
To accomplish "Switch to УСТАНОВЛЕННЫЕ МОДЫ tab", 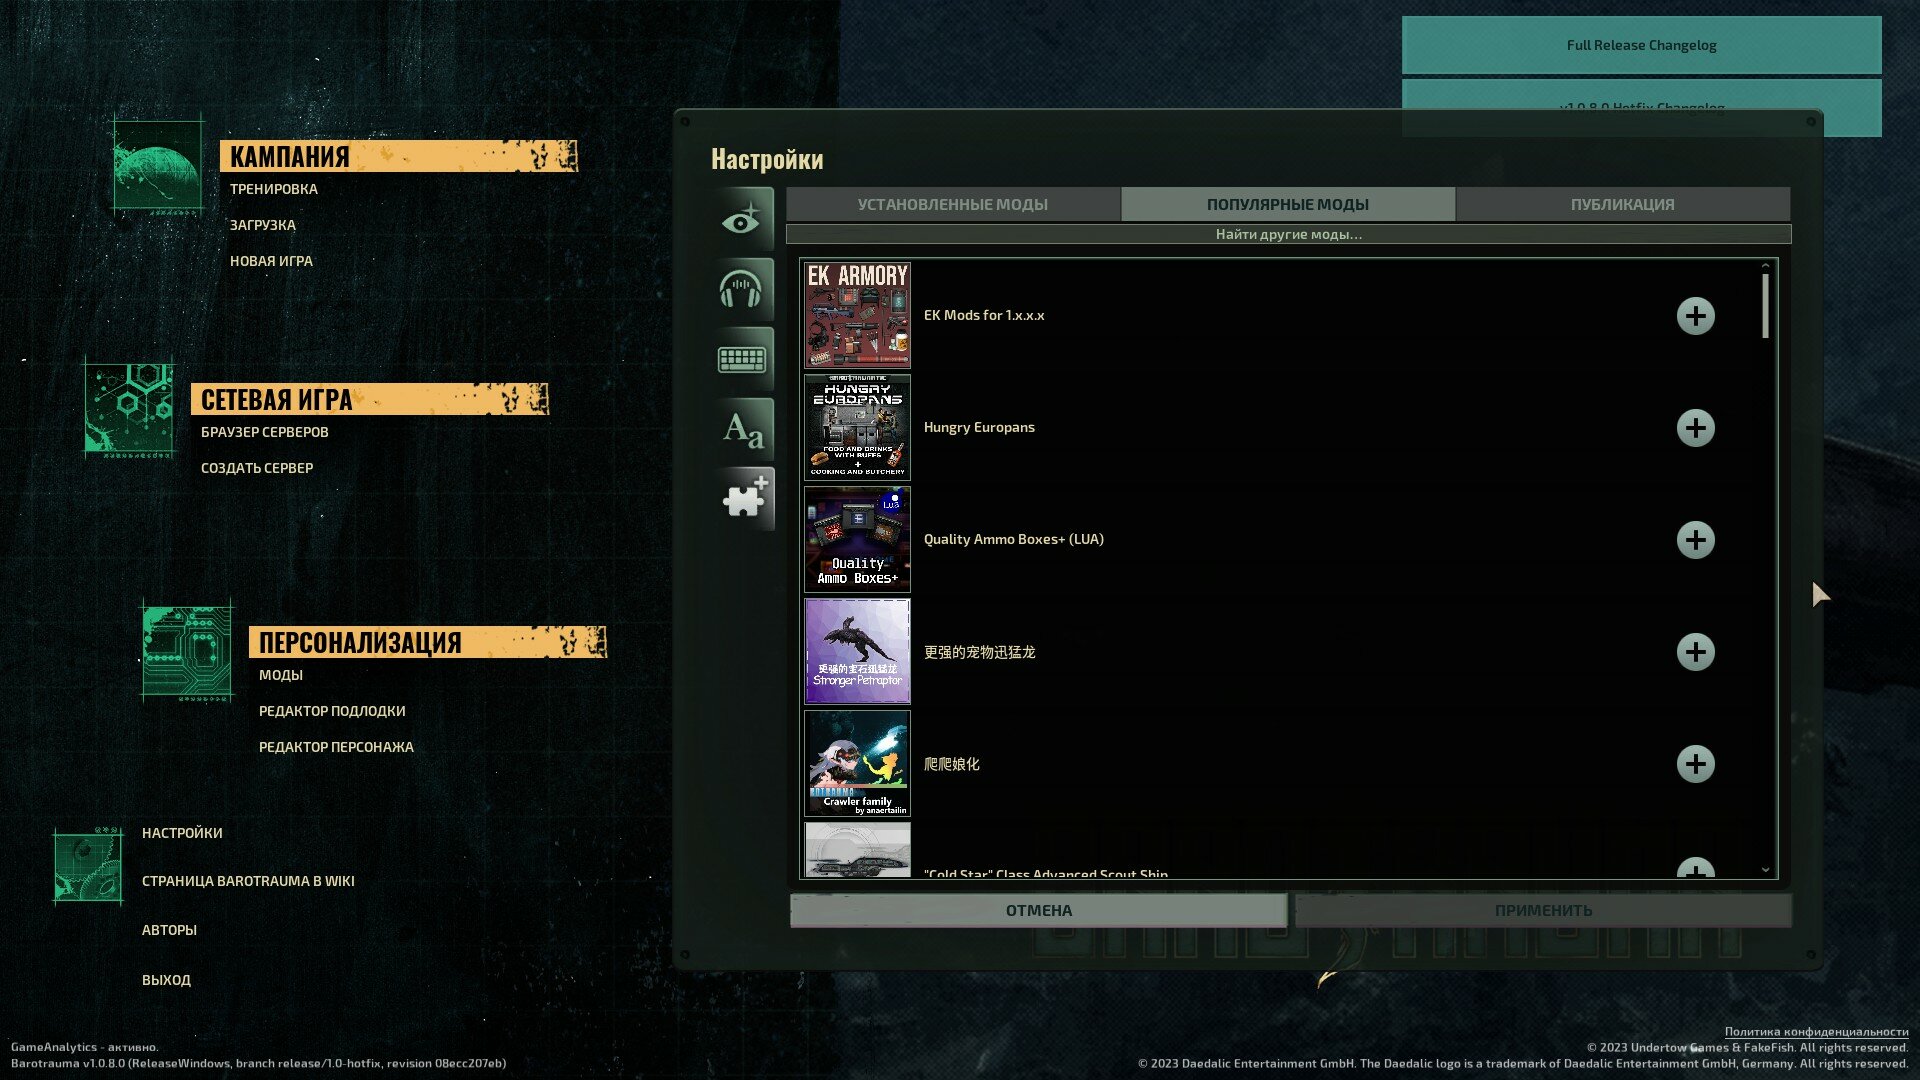I will pyautogui.click(x=953, y=204).
